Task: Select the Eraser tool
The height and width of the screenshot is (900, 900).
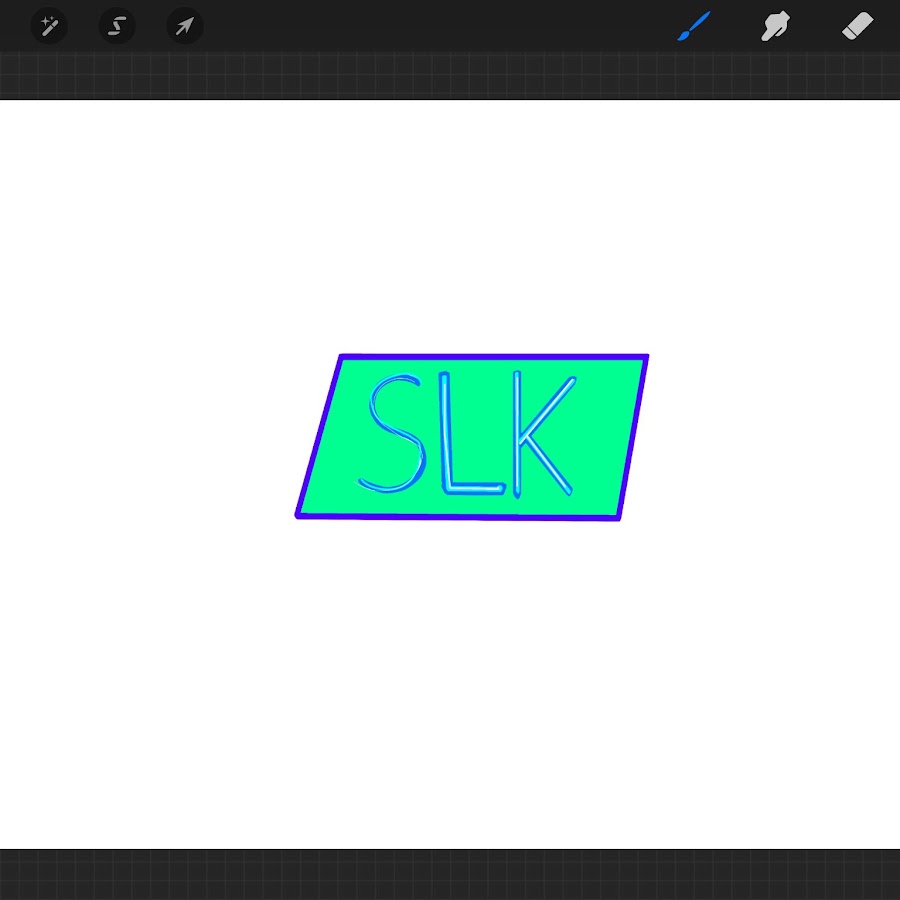Action: [x=858, y=26]
